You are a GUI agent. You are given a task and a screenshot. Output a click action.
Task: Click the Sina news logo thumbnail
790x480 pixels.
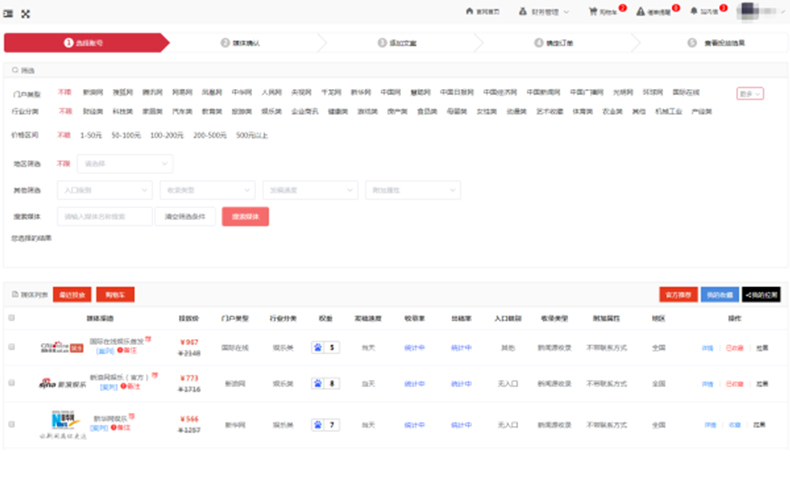(58, 384)
